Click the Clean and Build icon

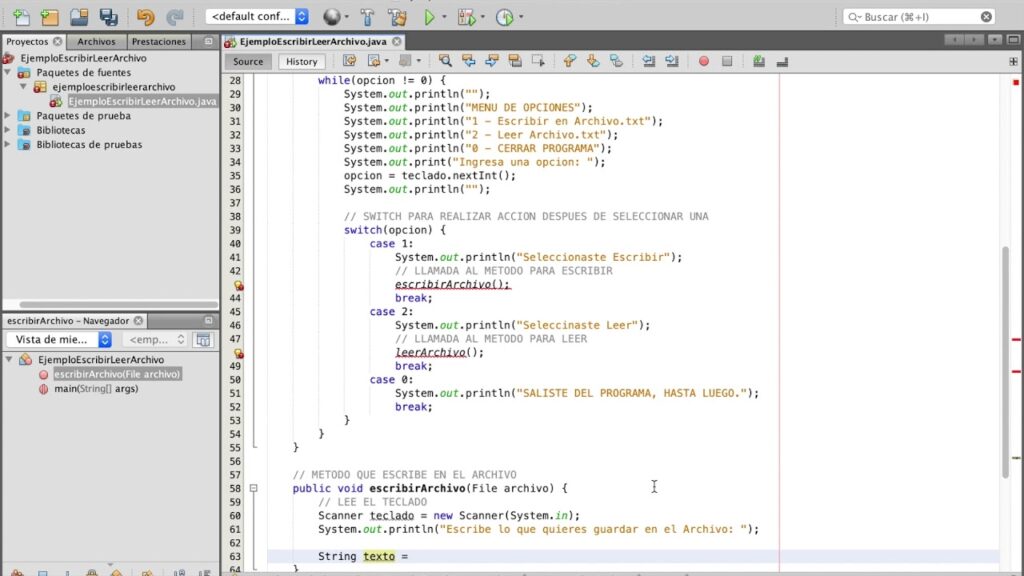[x=397, y=17]
